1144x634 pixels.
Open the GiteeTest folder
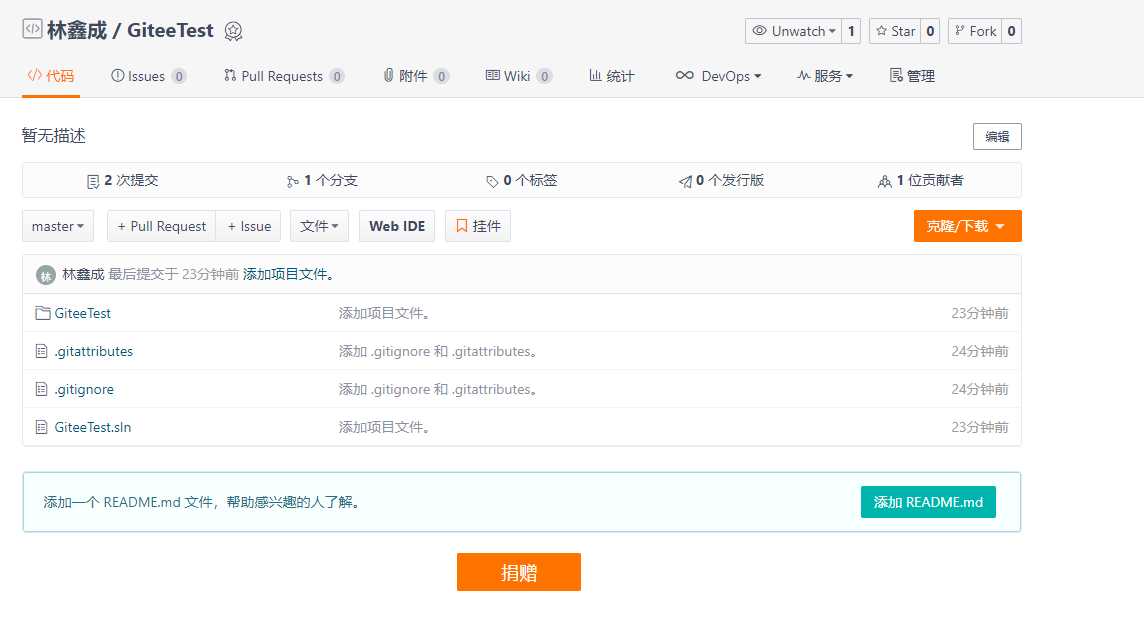point(82,313)
